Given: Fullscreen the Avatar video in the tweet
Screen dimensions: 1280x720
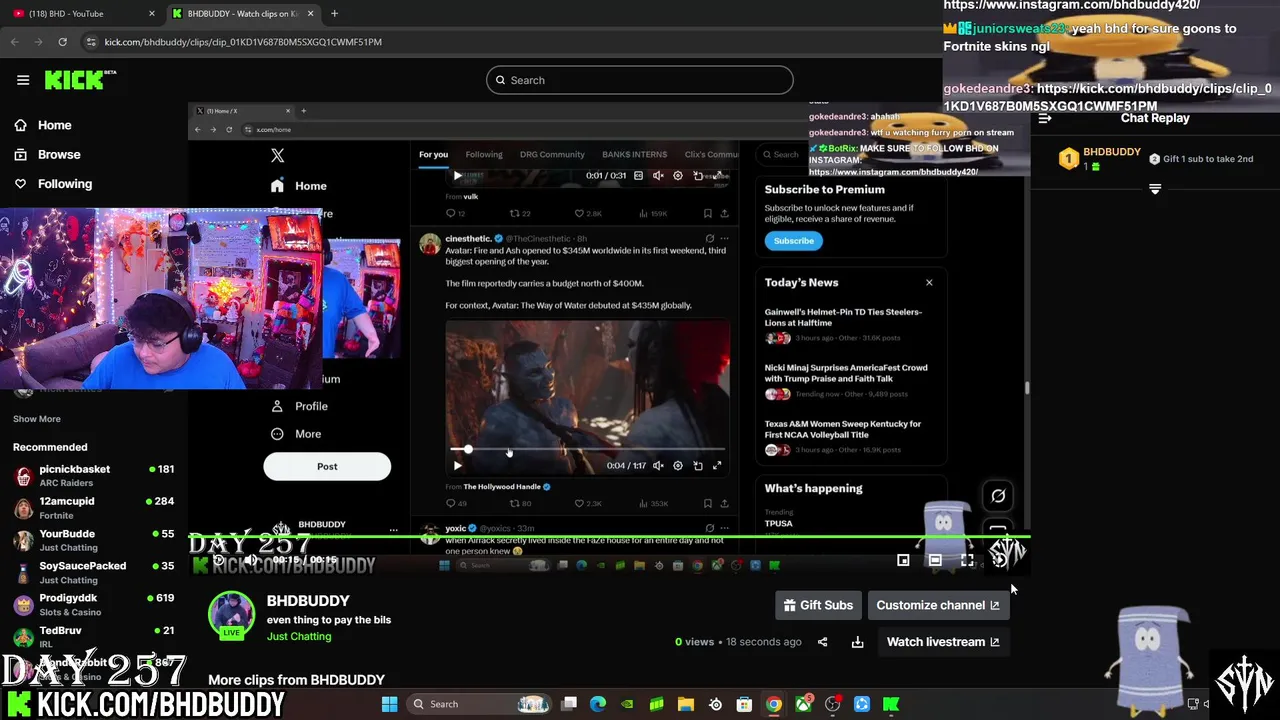Looking at the screenshot, I should pos(717,465).
